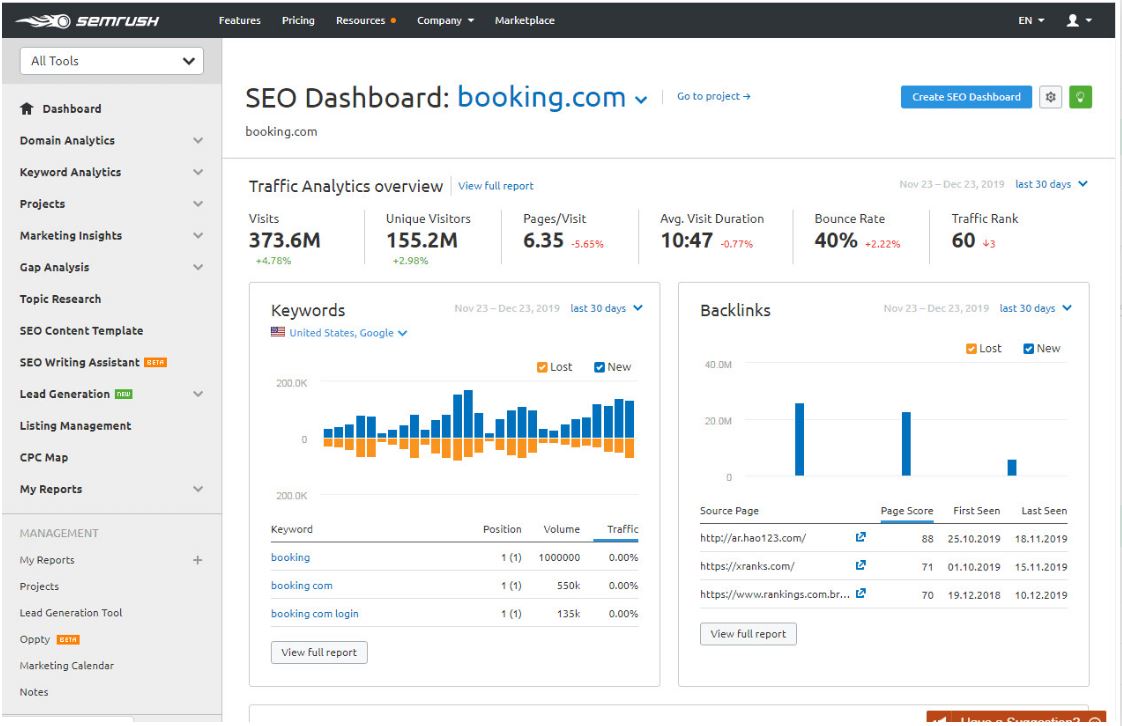Open the All Tools dropdown
The width and height of the screenshot is (1122, 726).
click(111, 61)
